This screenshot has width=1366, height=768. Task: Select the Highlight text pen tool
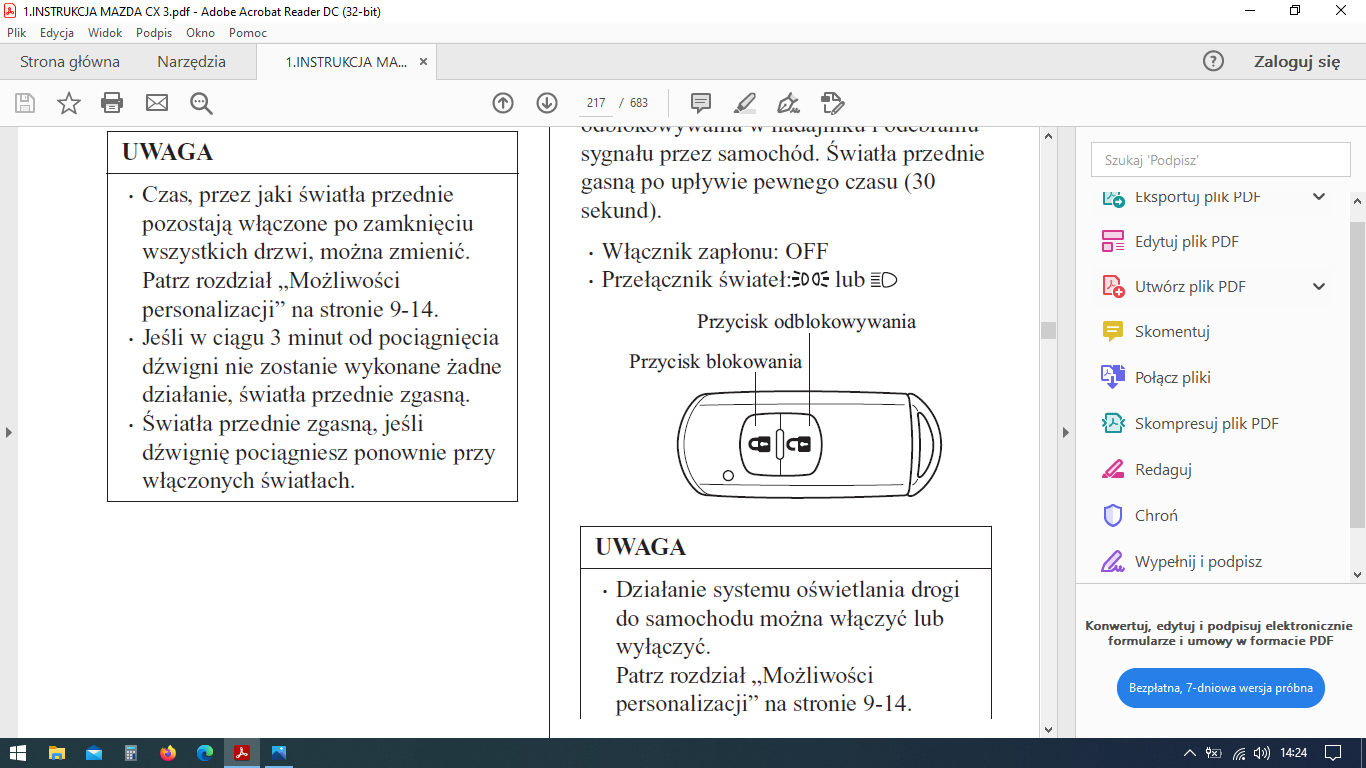tap(745, 103)
